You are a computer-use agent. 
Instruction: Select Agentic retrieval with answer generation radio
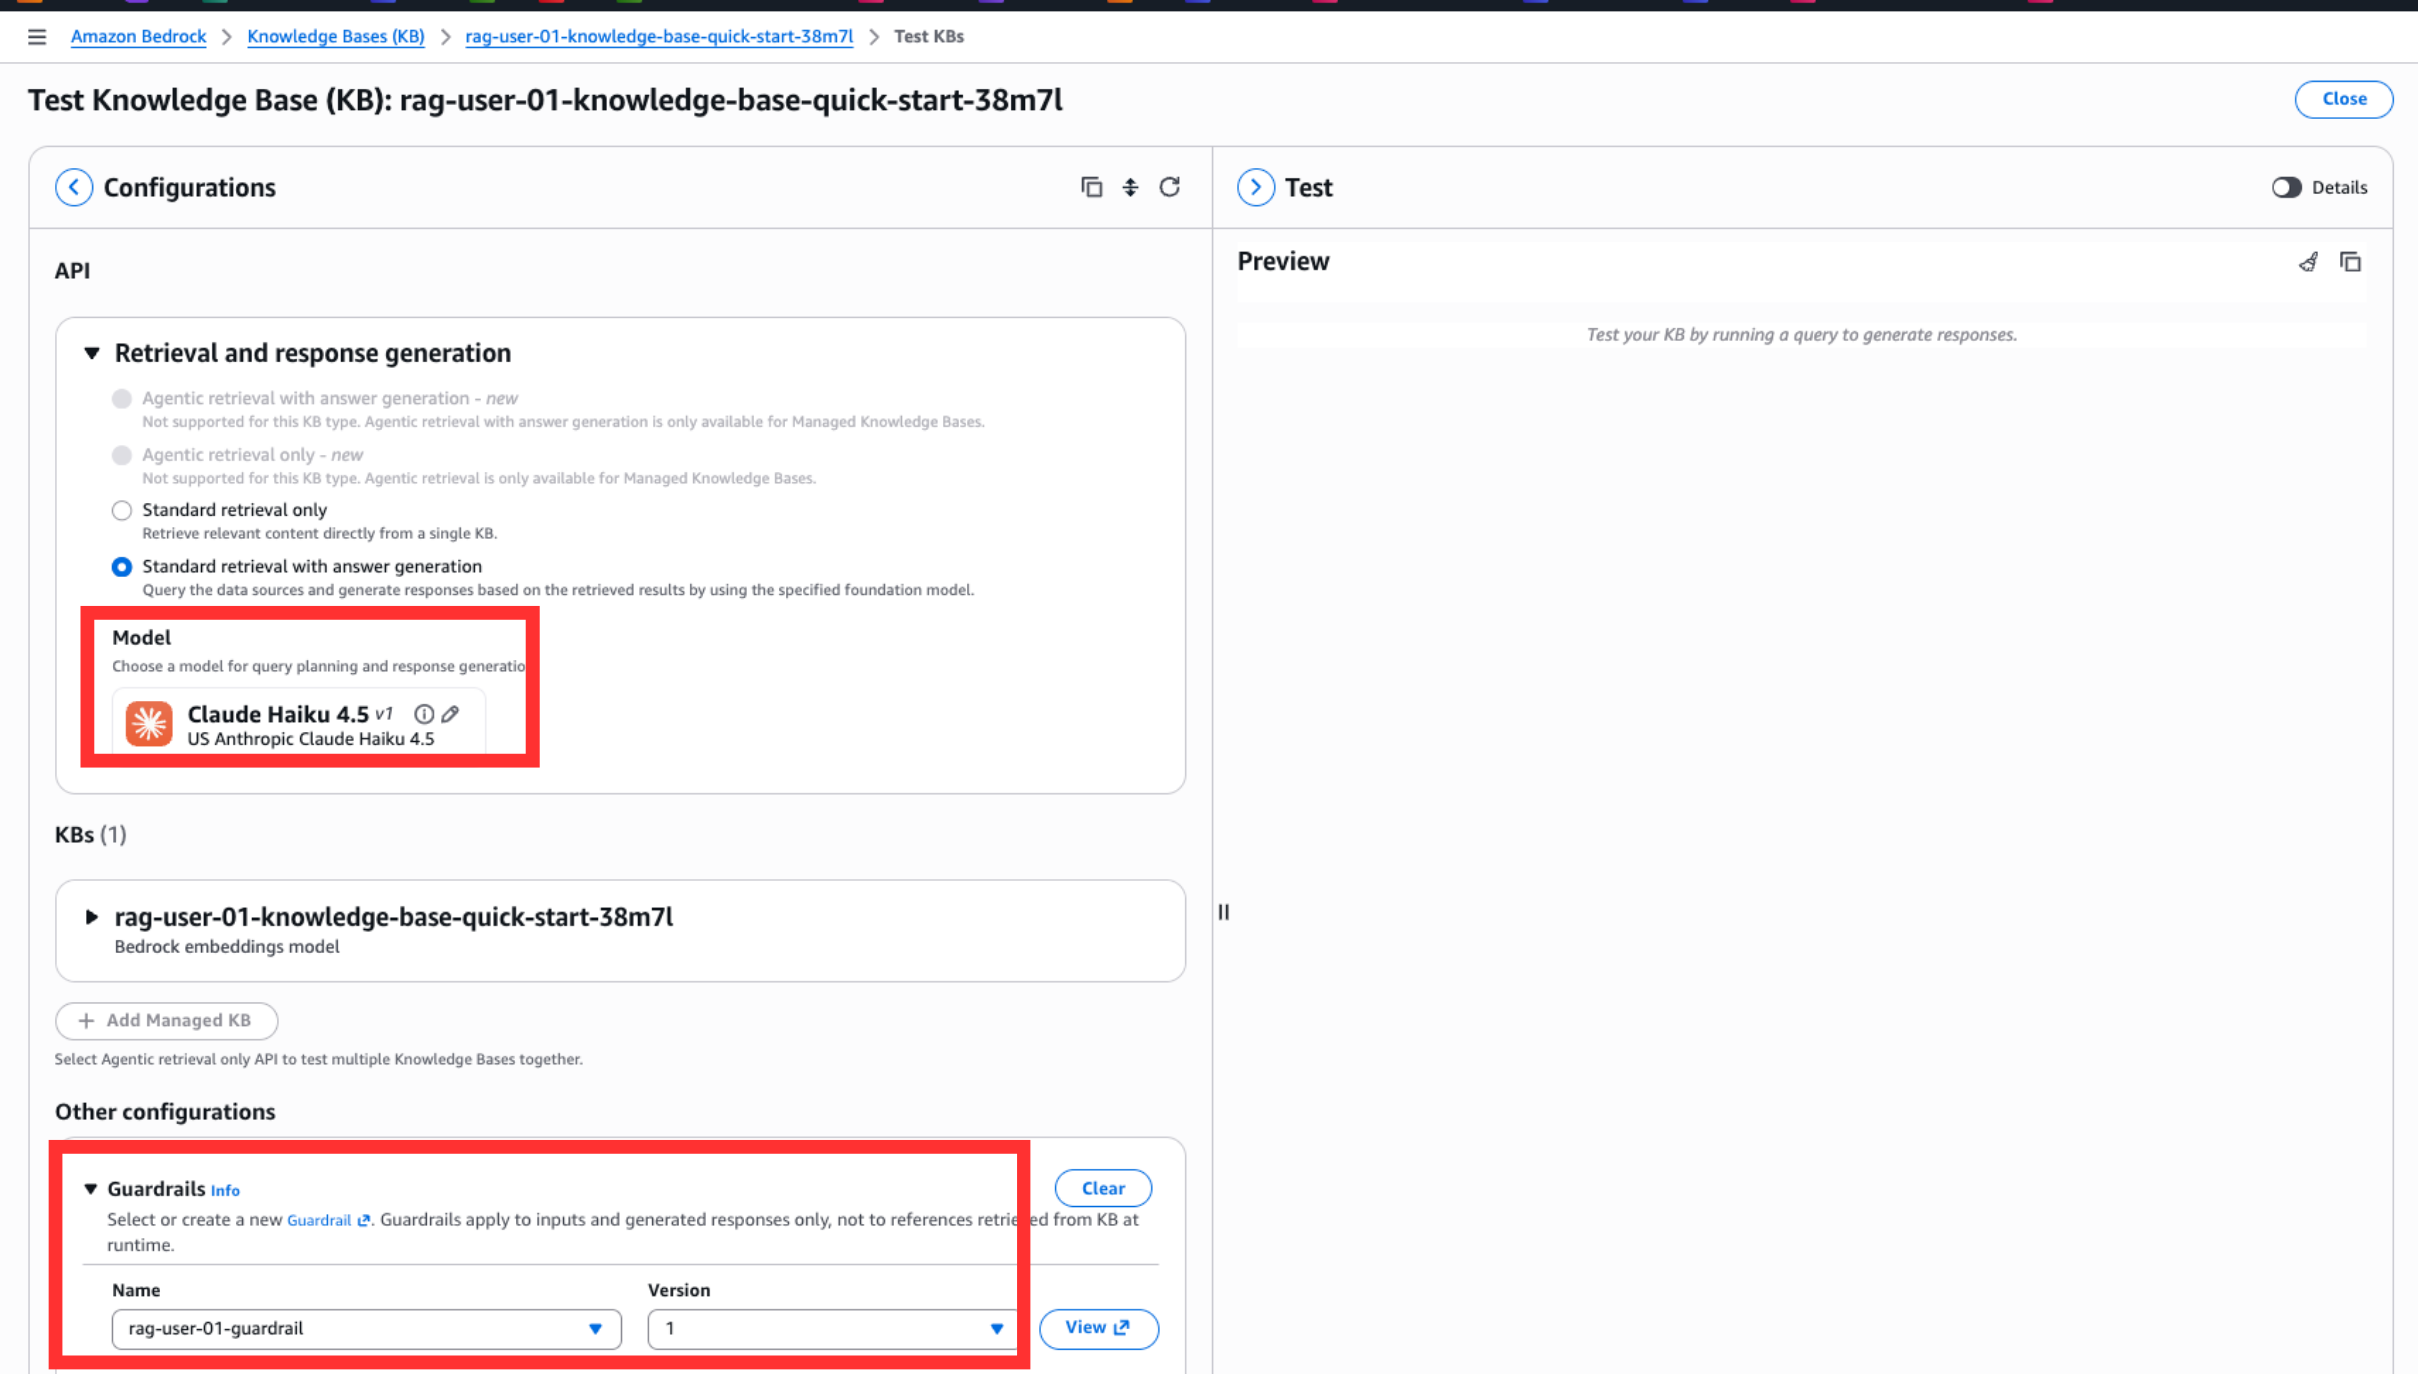click(122, 399)
